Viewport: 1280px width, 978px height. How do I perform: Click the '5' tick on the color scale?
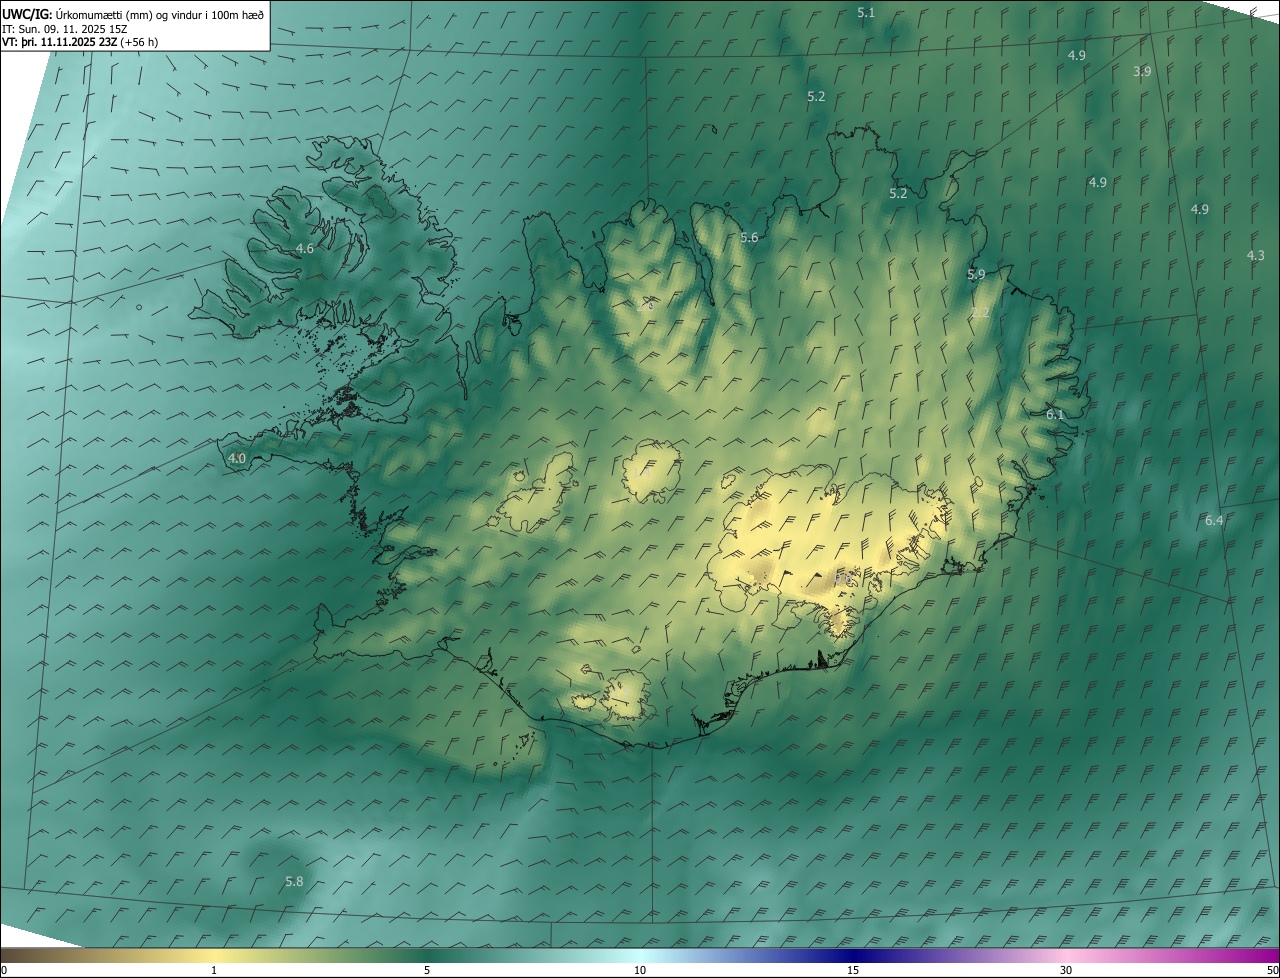coord(427,970)
